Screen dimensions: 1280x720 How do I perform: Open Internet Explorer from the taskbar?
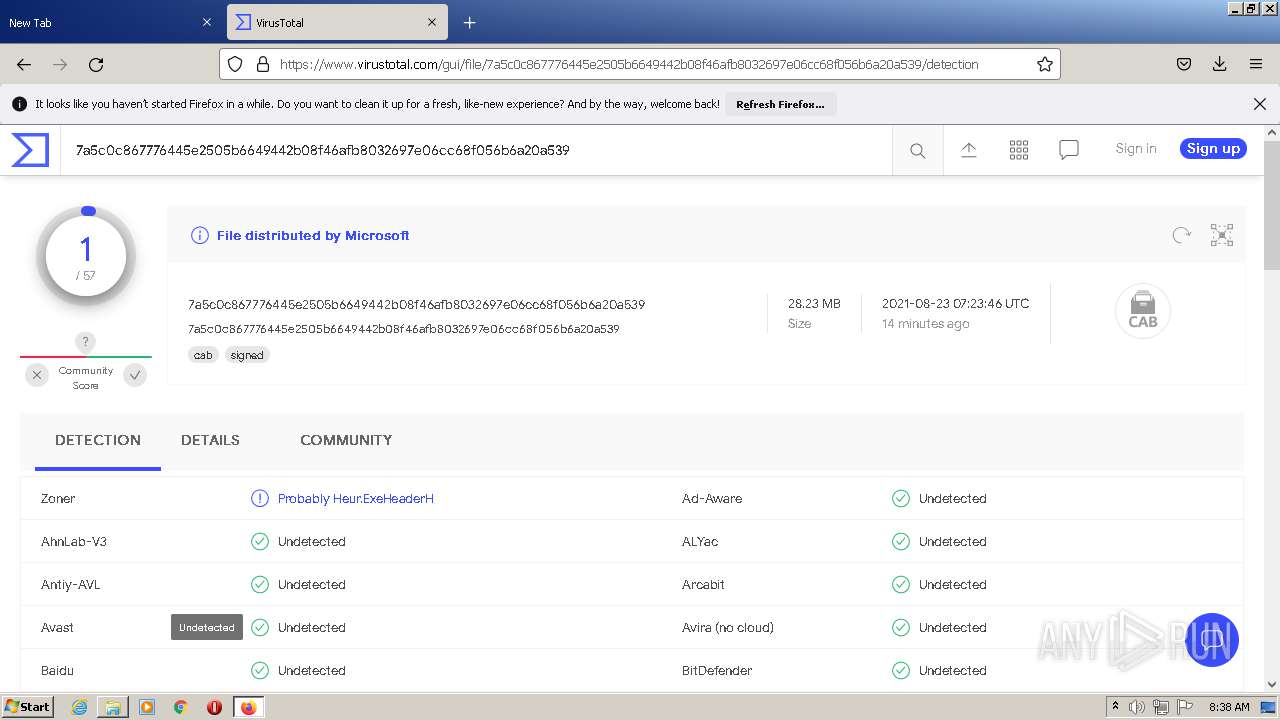79,707
